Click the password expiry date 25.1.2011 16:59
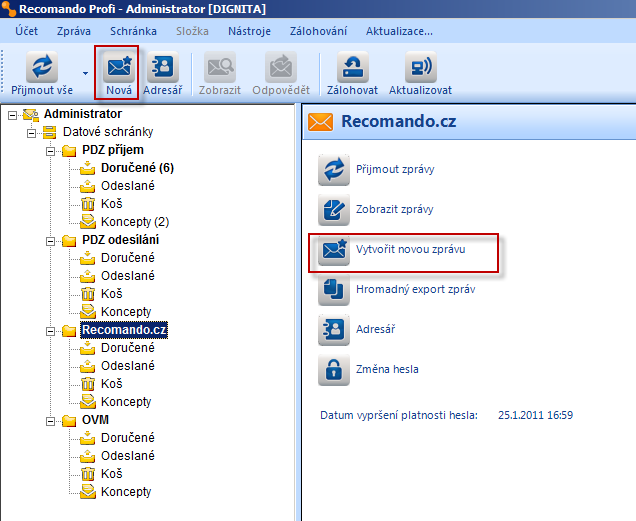 [x=535, y=415]
